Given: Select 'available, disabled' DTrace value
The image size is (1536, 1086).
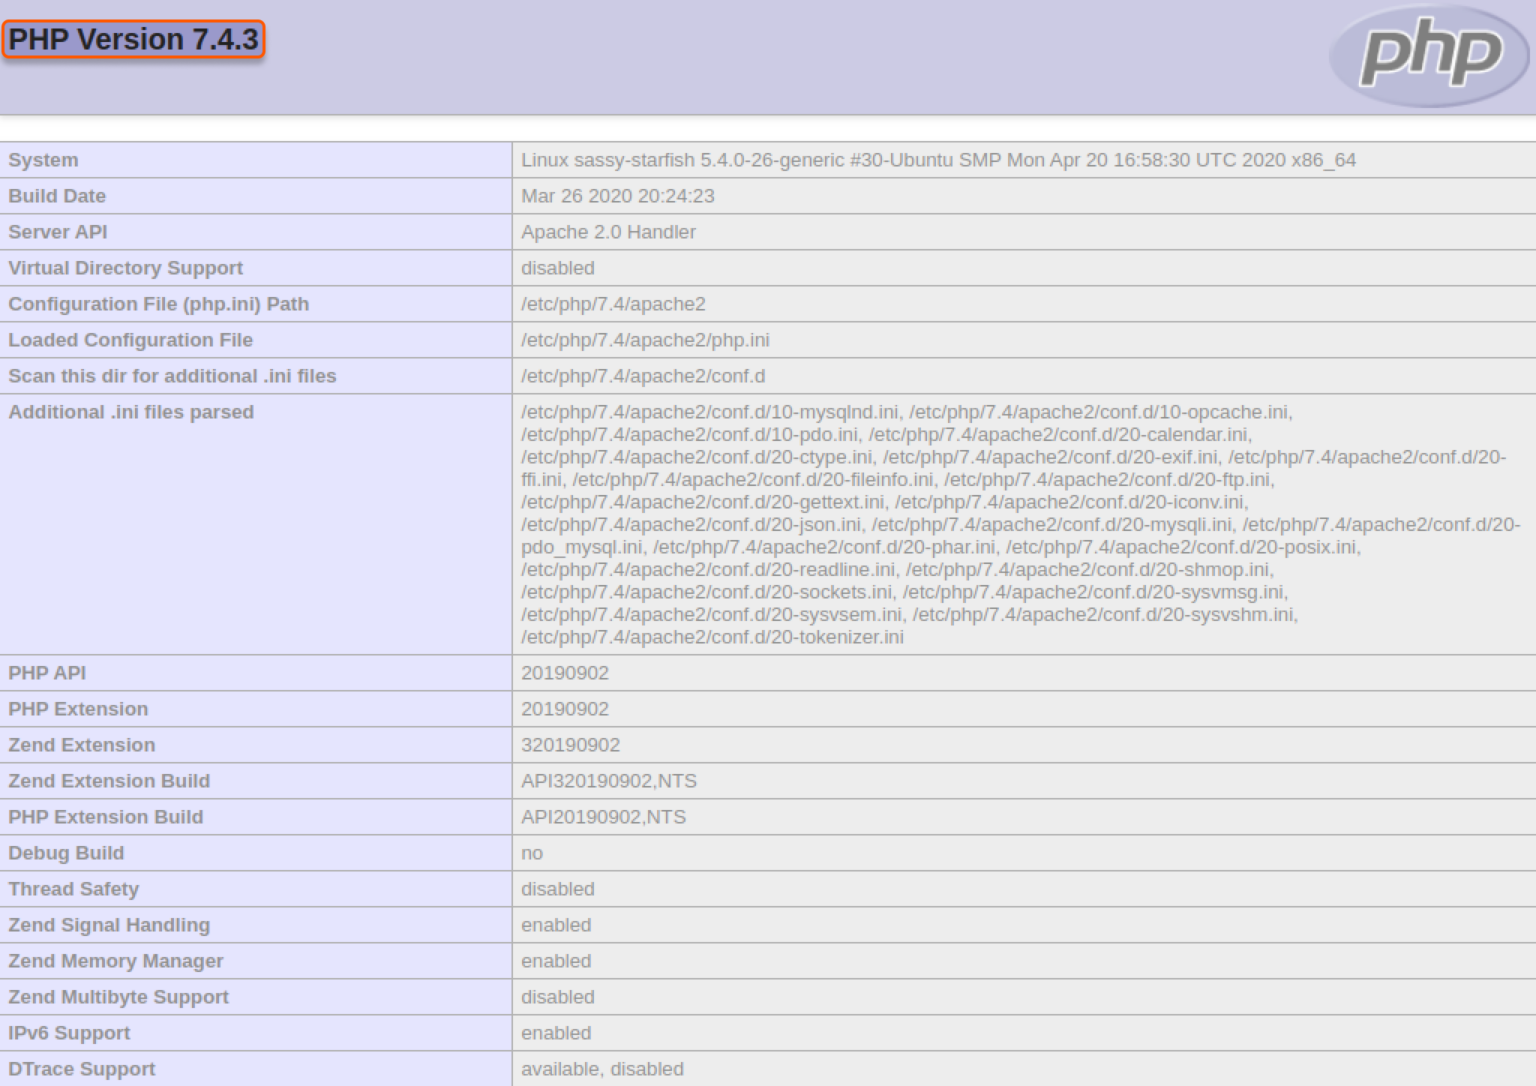Looking at the screenshot, I should 602,1069.
